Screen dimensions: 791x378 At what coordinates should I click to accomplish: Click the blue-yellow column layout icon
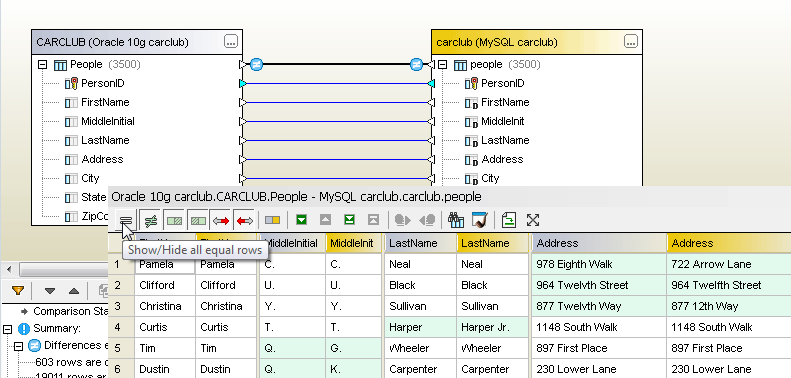pyautogui.click(x=272, y=220)
